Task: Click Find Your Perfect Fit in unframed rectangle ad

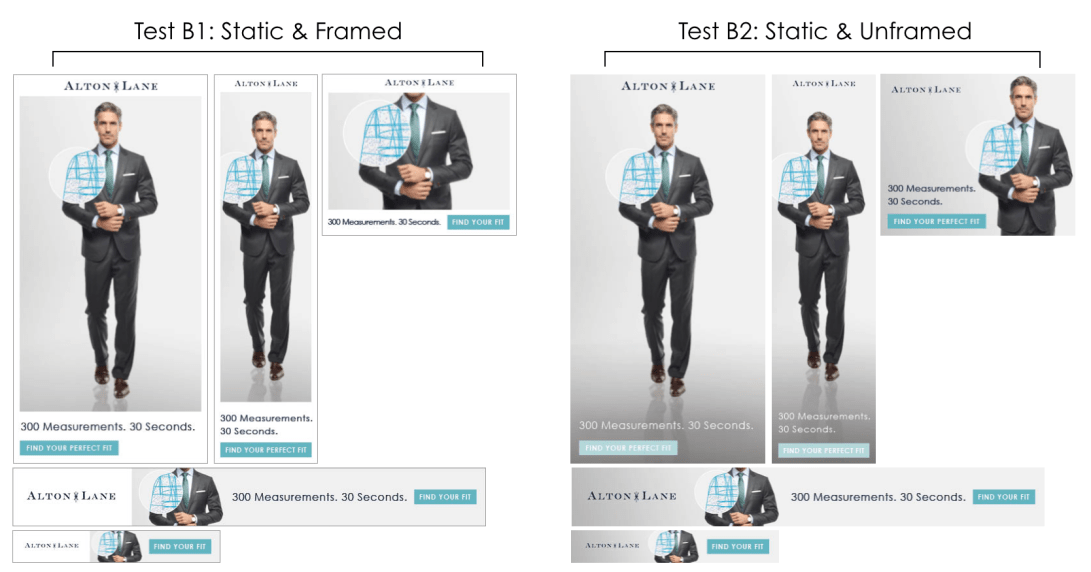Action: tap(937, 221)
